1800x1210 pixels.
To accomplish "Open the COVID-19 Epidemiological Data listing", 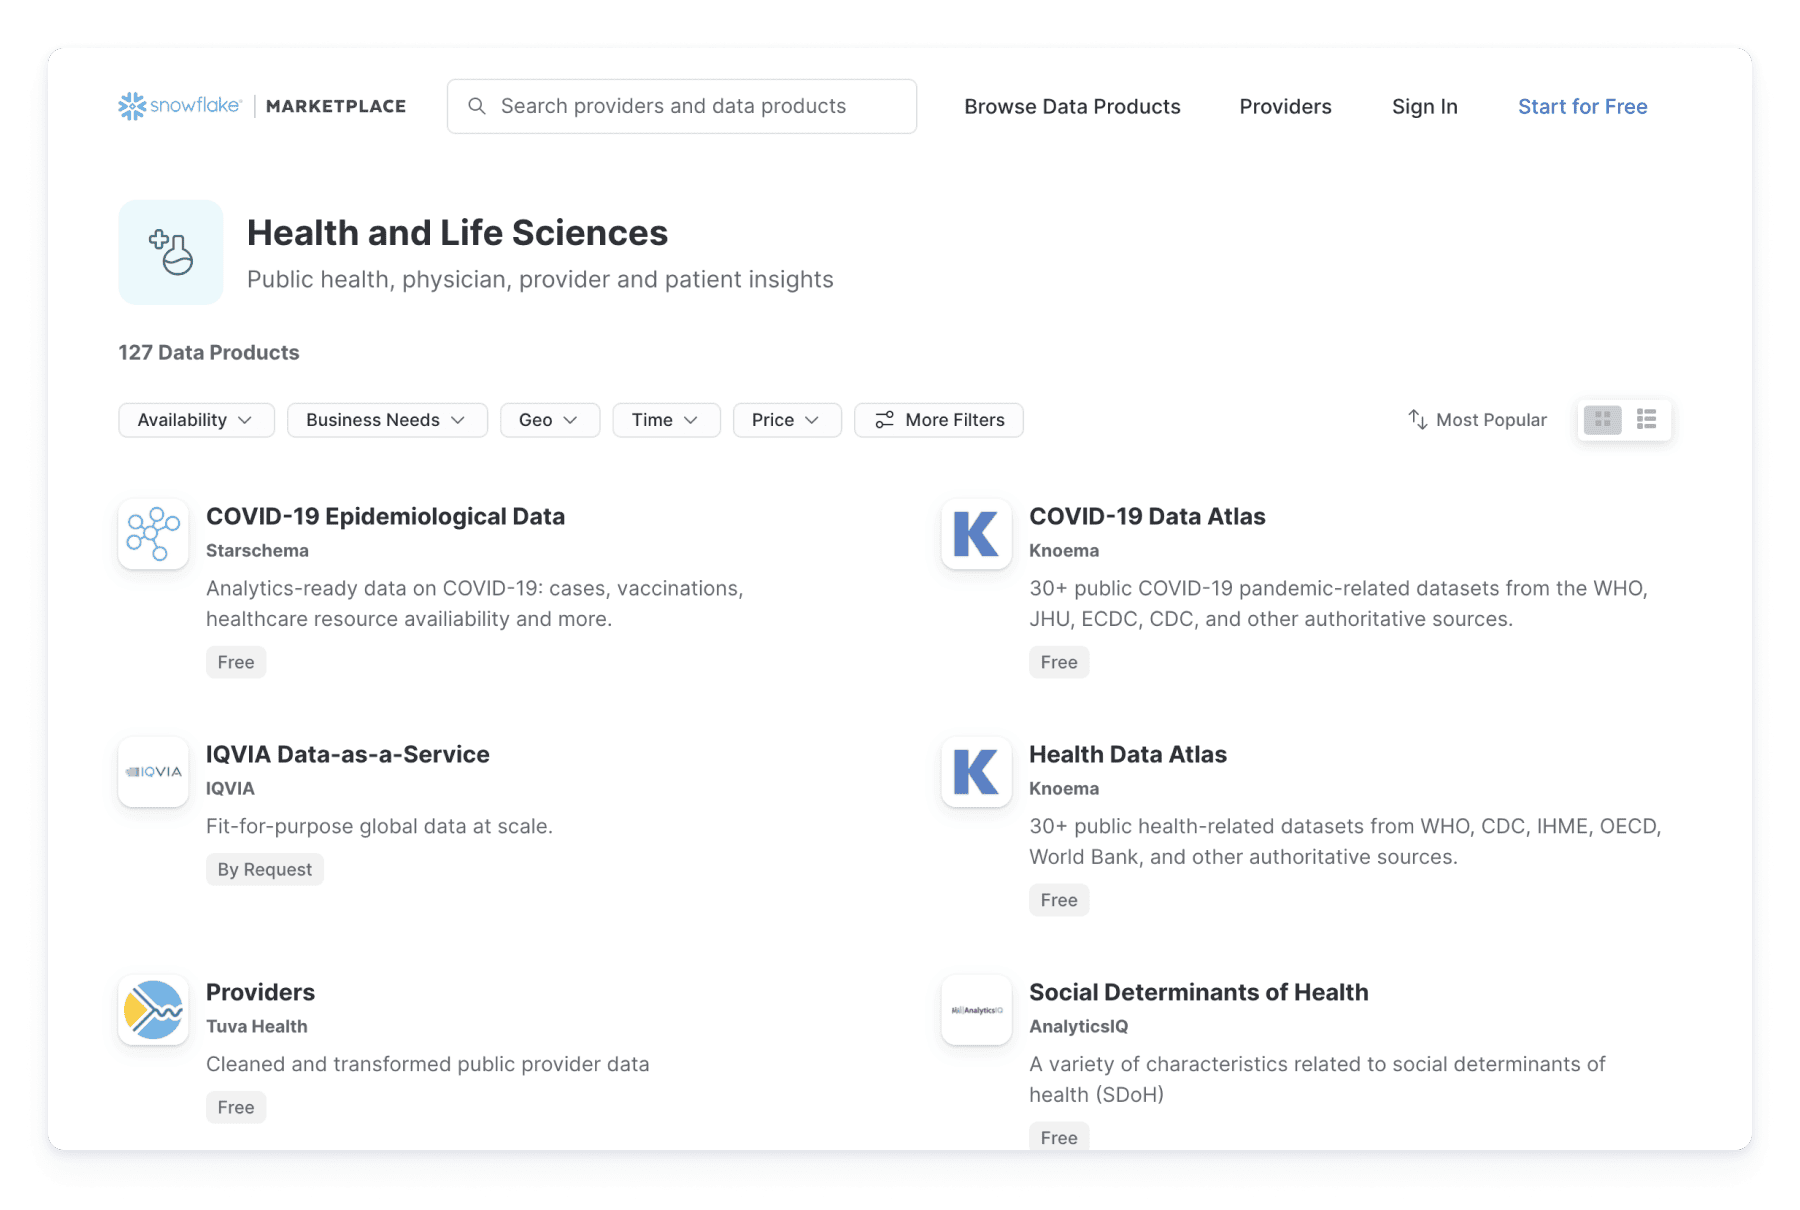I will coord(385,516).
